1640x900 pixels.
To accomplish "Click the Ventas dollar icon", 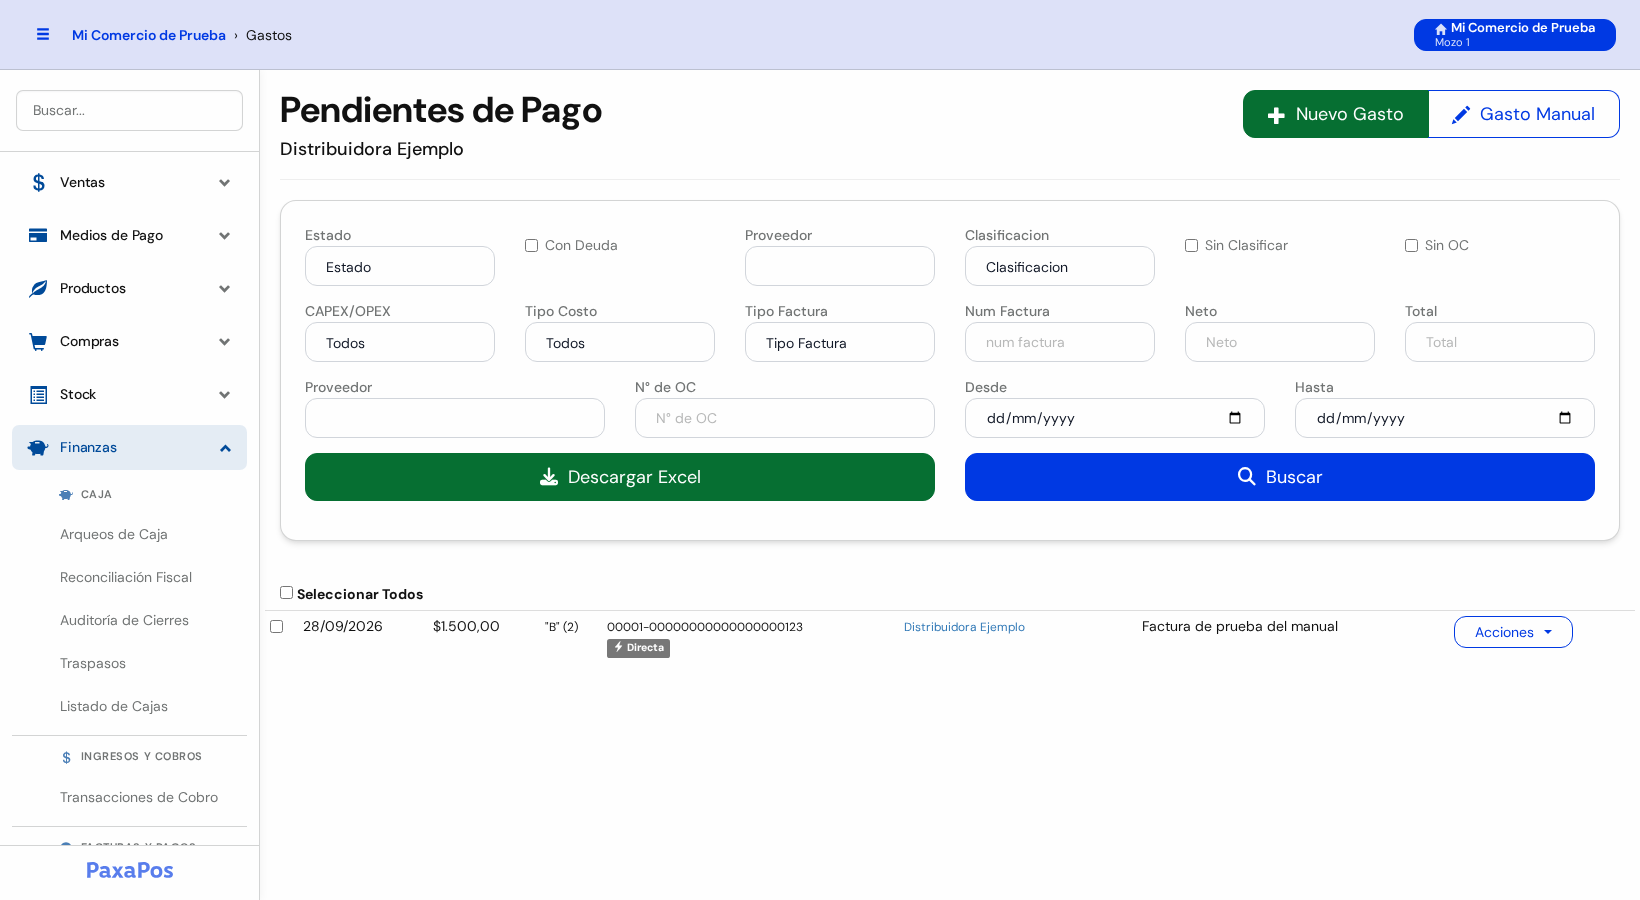I will pyautogui.click(x=38, y=182).
